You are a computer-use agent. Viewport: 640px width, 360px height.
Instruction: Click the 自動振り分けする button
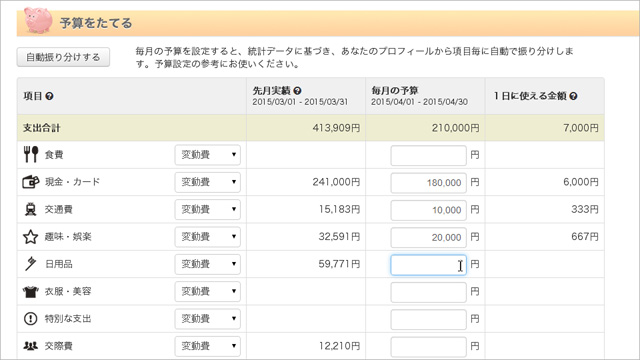[x=63, y=57]
